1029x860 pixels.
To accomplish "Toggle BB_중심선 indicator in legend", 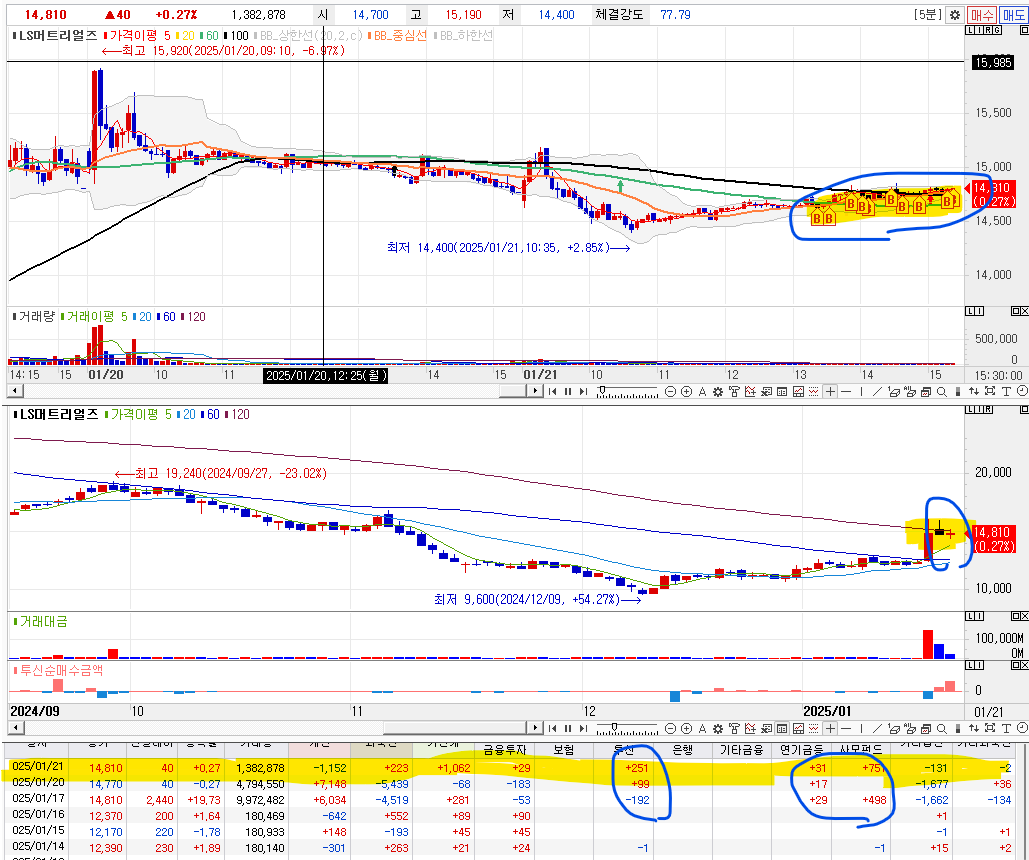I will click(x=397, y=35).
